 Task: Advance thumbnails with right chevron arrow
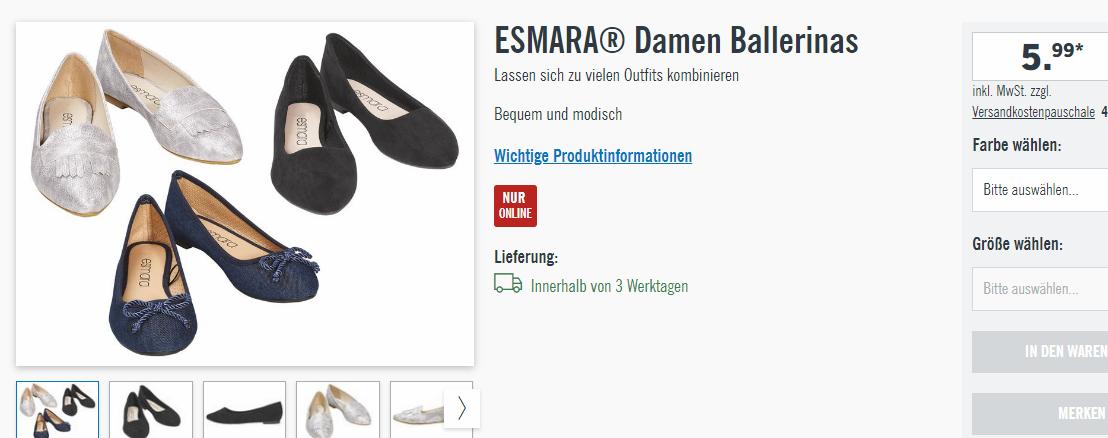click(462, 408)
